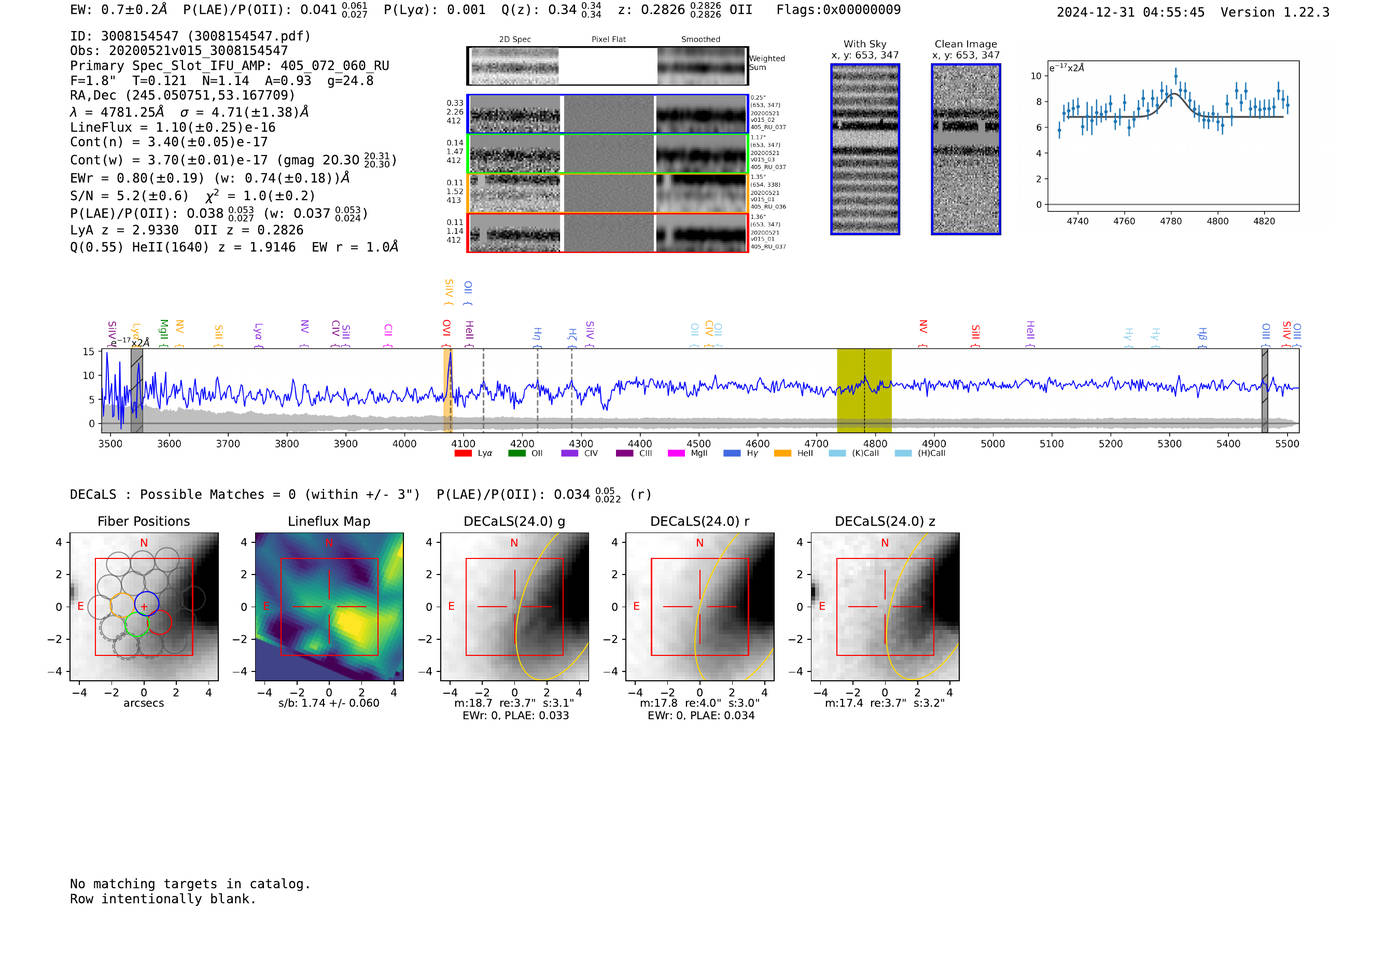Open the DECaLS(24.0) g image
The image size is (1400, 953).
coord(515,607)
